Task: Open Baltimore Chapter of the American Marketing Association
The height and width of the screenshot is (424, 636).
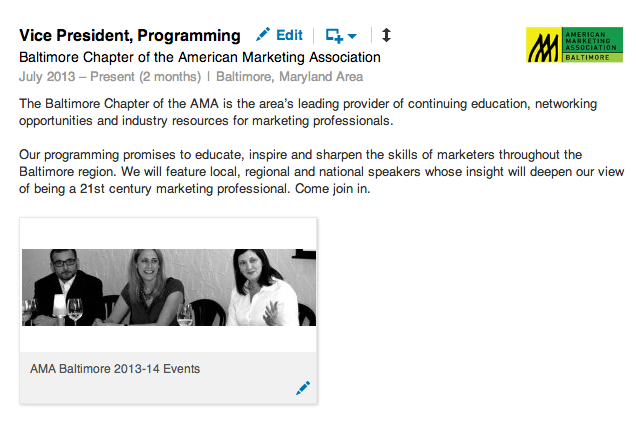Action: pyautogui.click(x=200, y=57)
